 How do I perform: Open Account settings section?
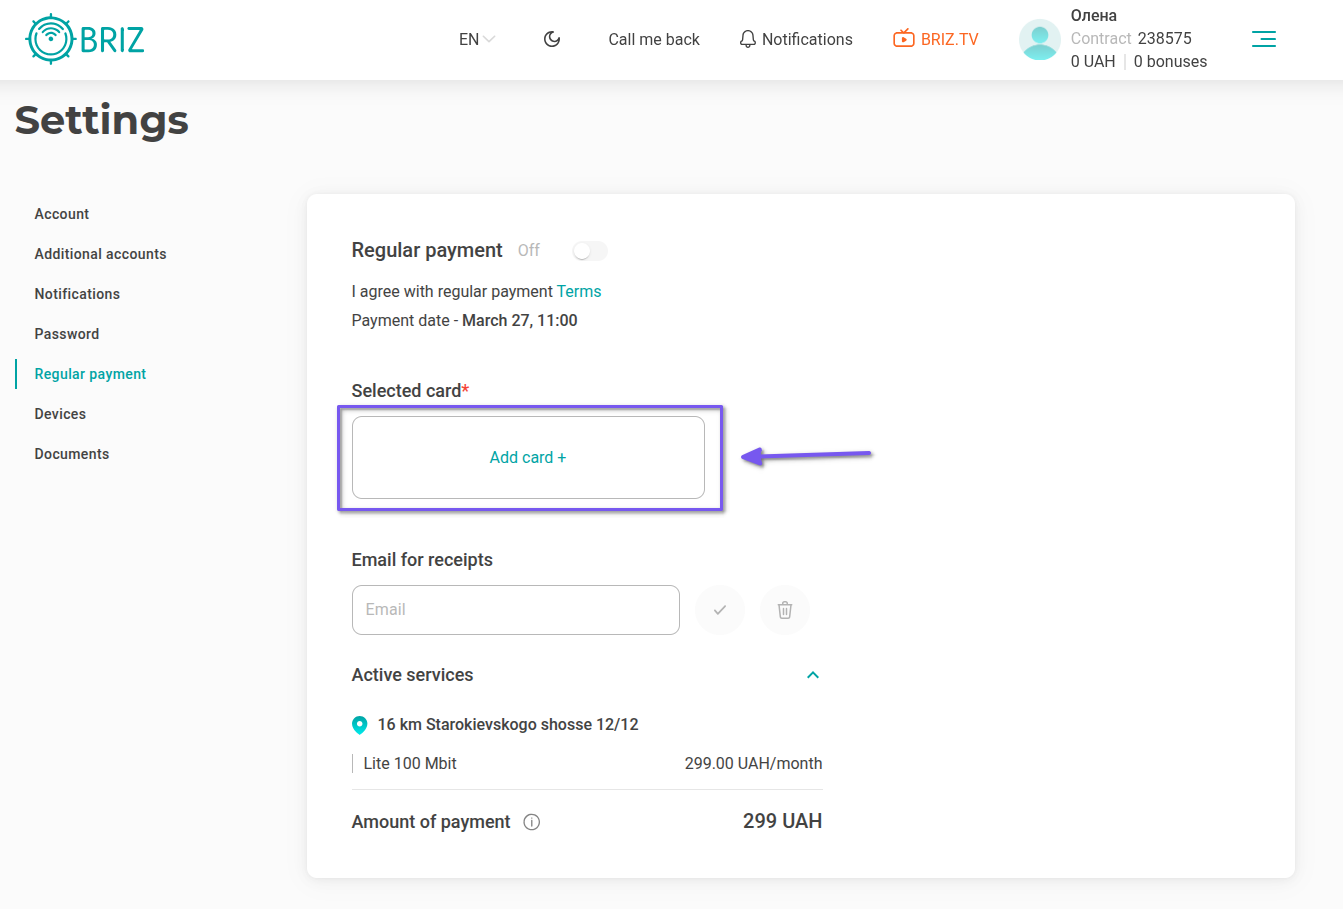point(62,214)
